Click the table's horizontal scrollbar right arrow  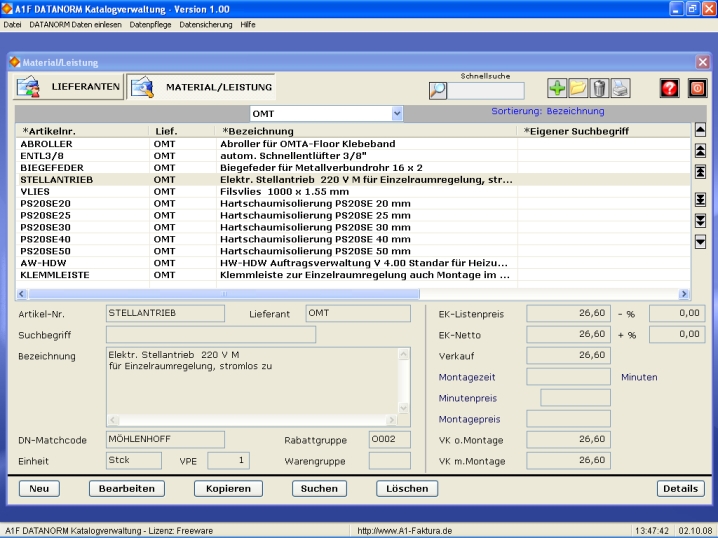pos(684,294)
